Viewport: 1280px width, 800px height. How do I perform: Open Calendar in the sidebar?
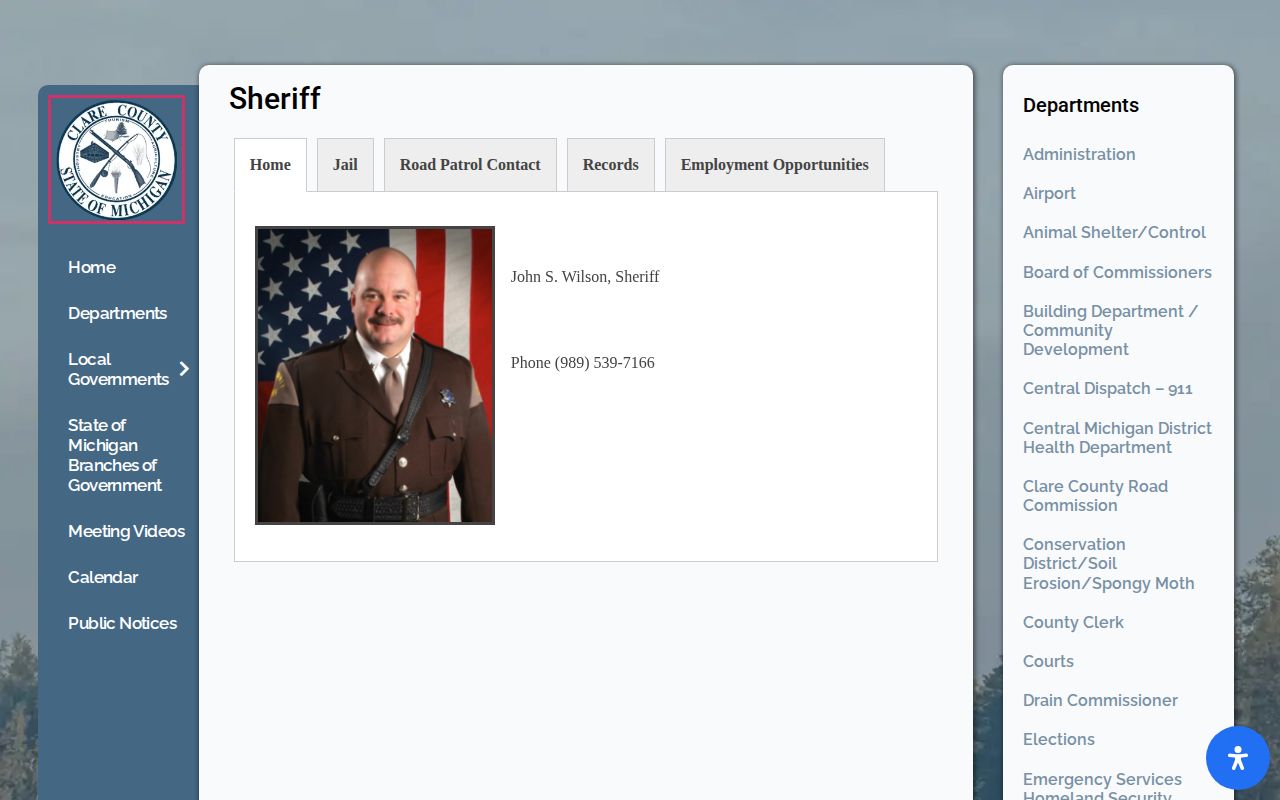[103, 577]
